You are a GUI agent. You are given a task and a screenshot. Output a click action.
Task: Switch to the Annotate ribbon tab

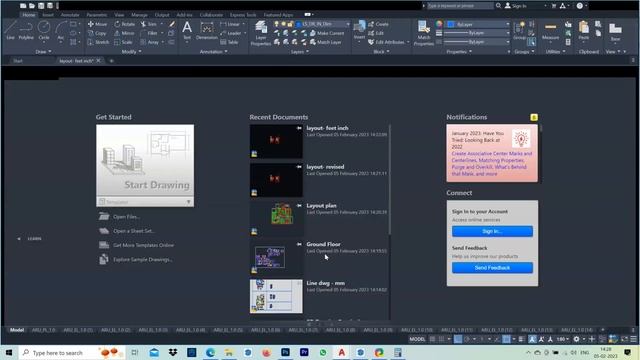[x=70, y=15]
